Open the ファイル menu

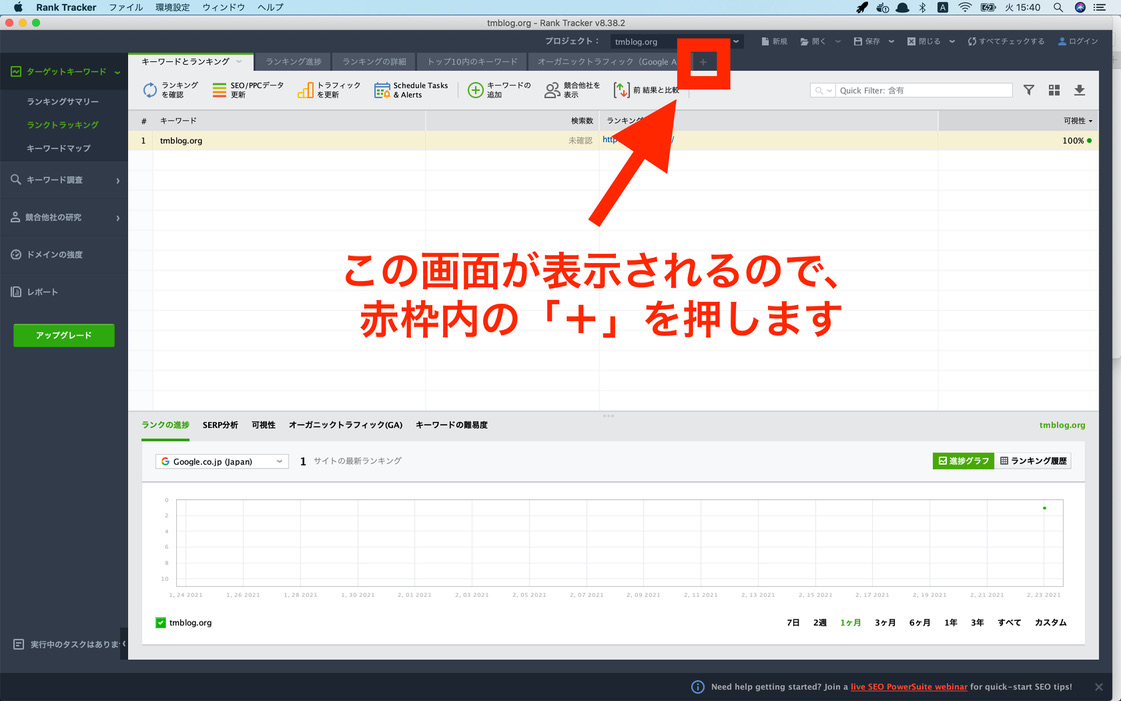[126, 7]
